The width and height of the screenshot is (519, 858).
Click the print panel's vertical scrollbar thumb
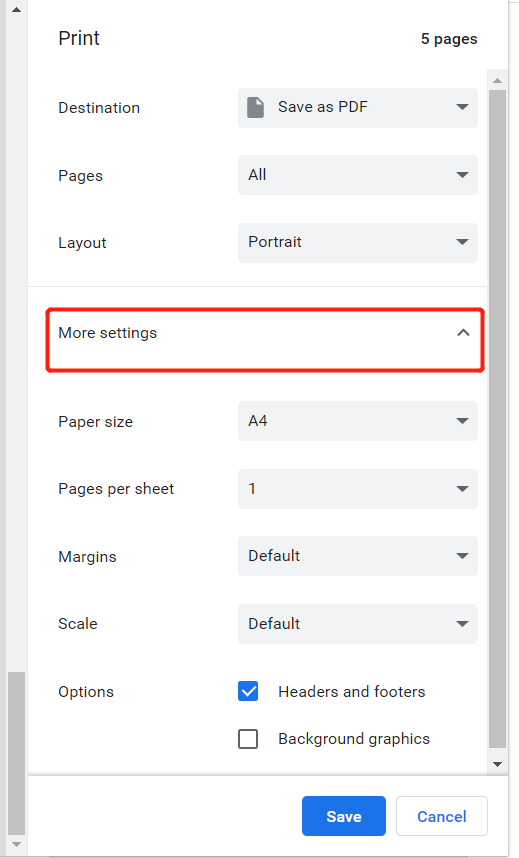[x=497, y=419]
